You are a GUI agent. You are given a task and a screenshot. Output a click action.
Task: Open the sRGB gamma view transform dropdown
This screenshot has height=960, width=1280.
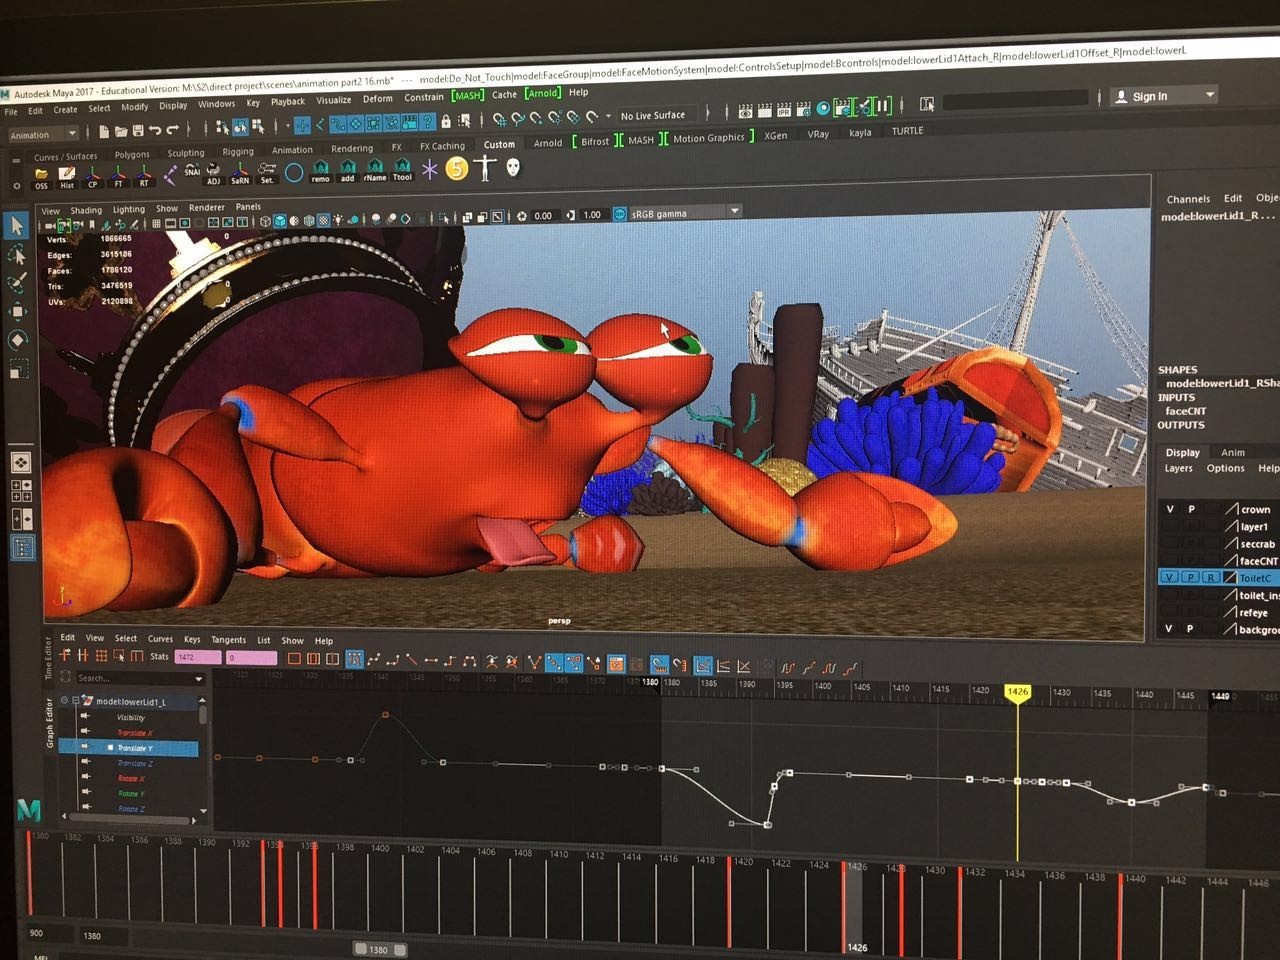[734, 212]
